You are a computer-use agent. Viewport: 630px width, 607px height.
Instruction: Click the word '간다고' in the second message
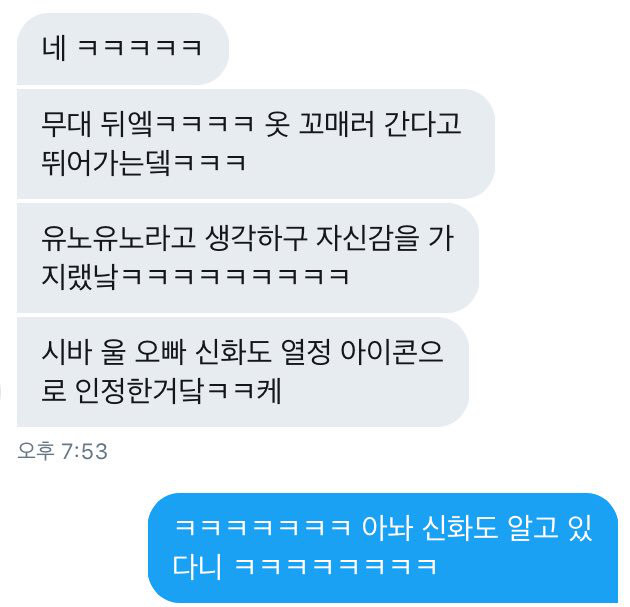point(422,123)
